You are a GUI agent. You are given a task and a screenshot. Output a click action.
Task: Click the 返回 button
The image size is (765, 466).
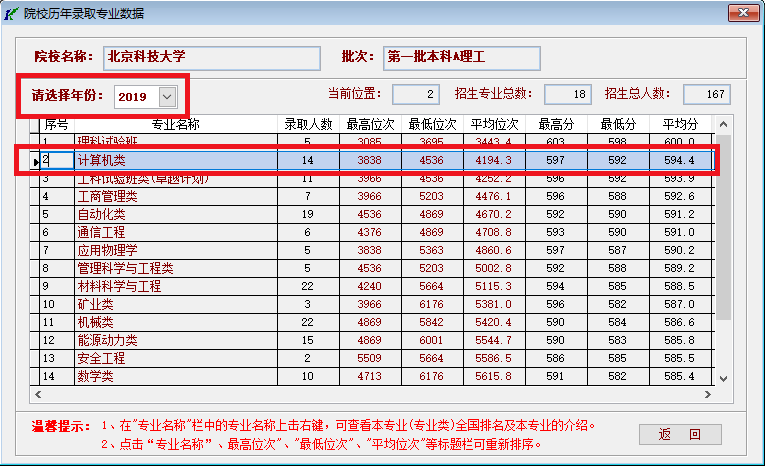tap(680, 434)
